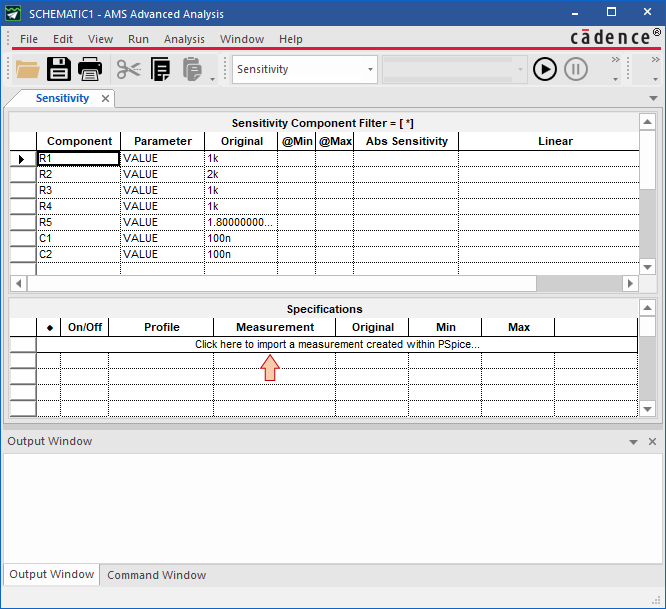Open the Analysis menu
666x609 pixels.
pyautogui.click(x=184, y=39)
